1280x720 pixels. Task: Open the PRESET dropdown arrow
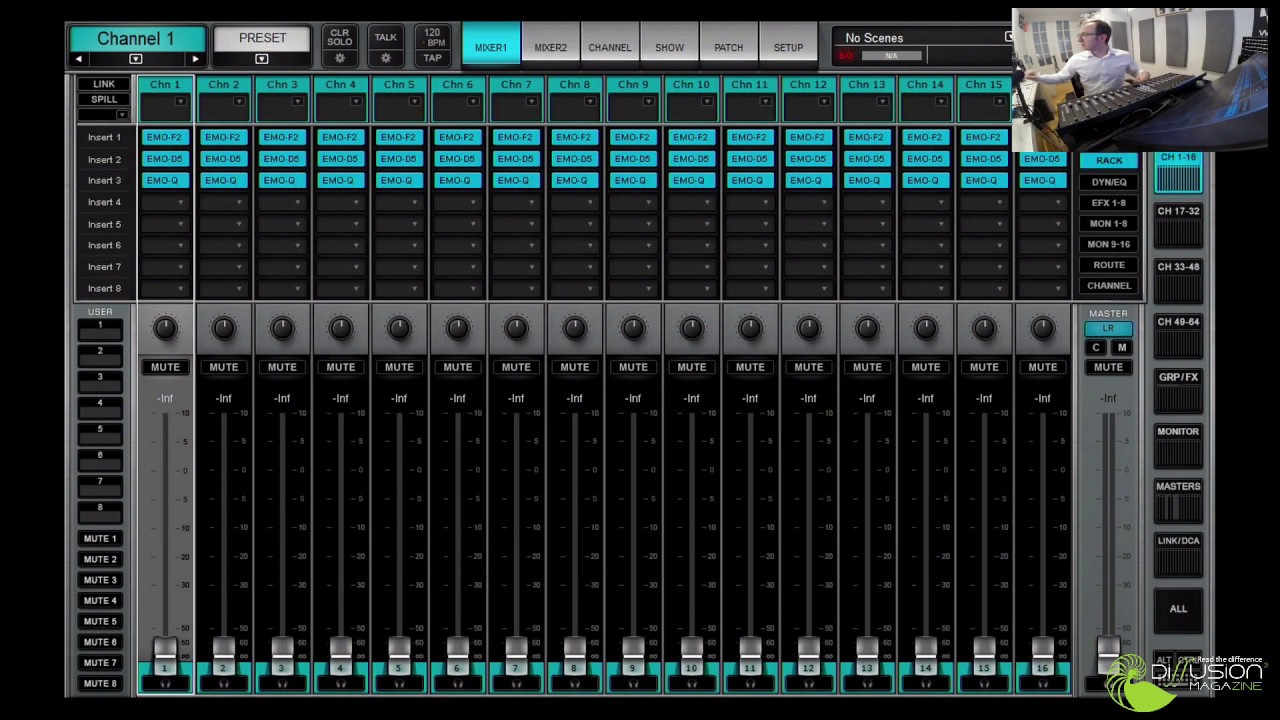[x=262, y=59]
